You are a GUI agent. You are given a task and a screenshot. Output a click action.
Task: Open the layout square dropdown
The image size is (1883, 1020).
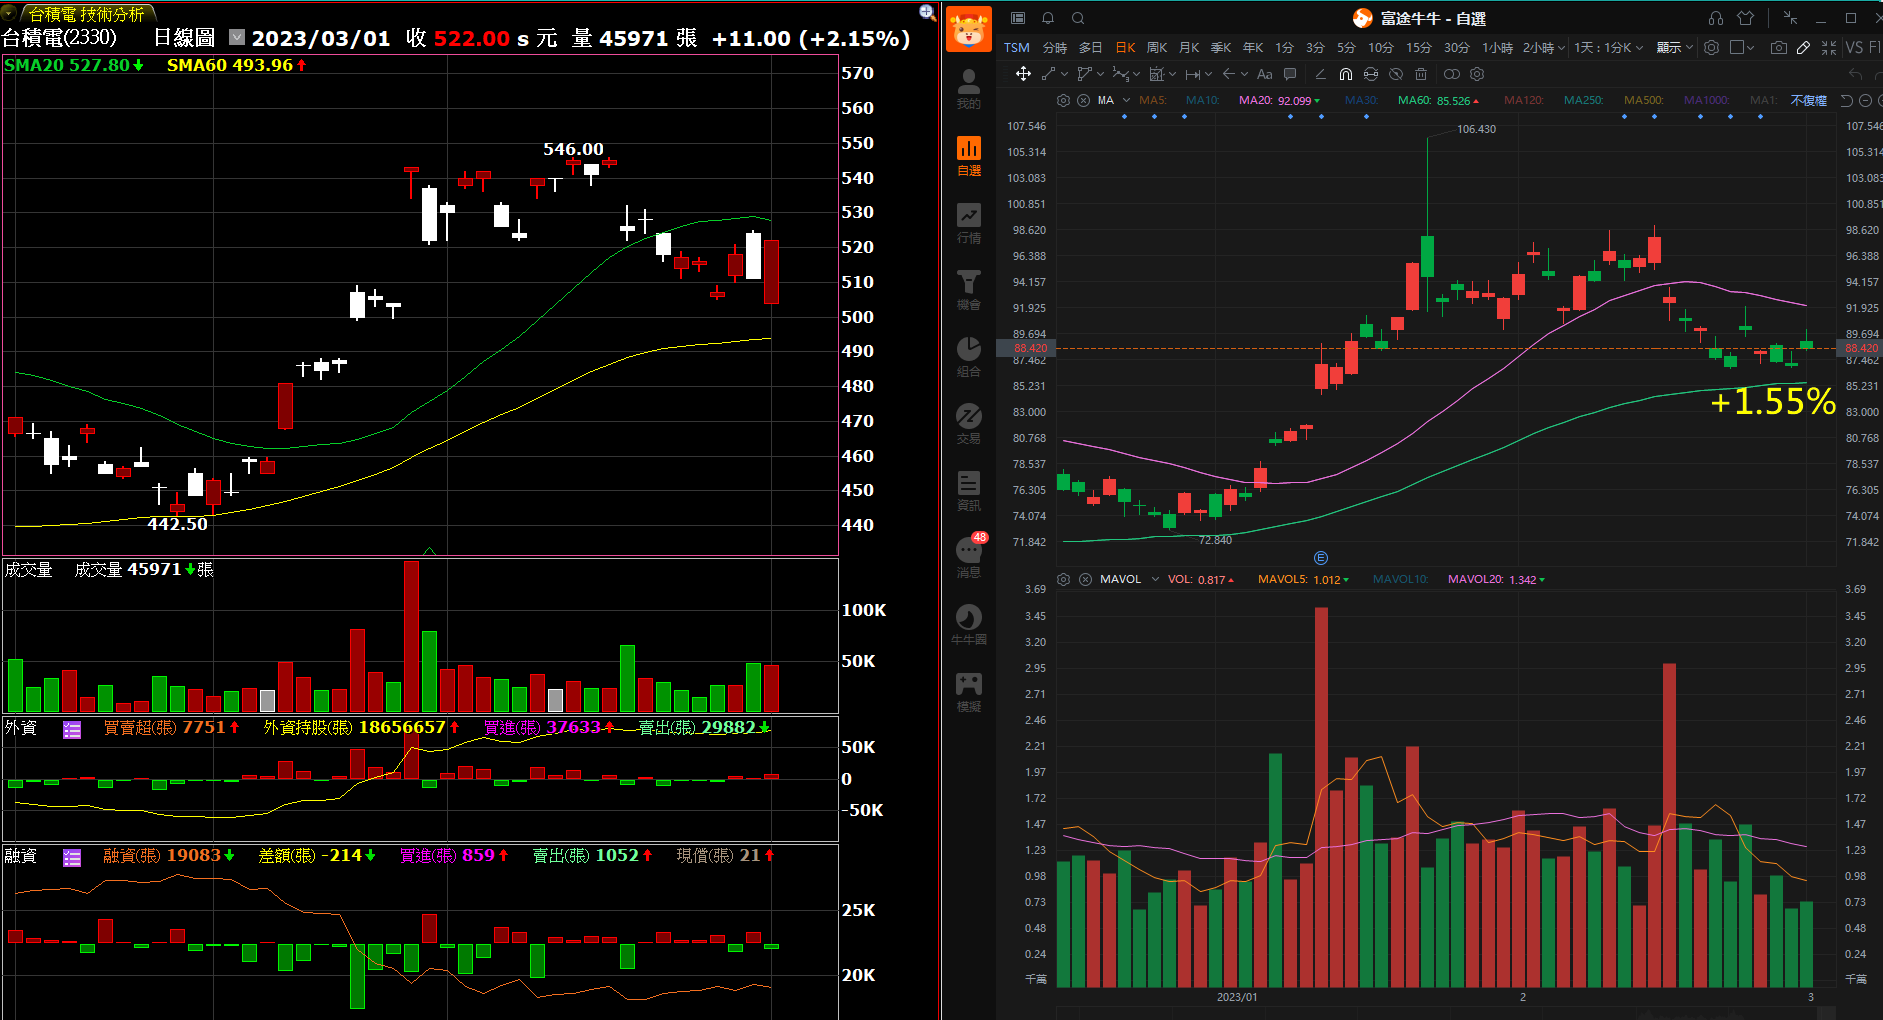[1742, 47]
